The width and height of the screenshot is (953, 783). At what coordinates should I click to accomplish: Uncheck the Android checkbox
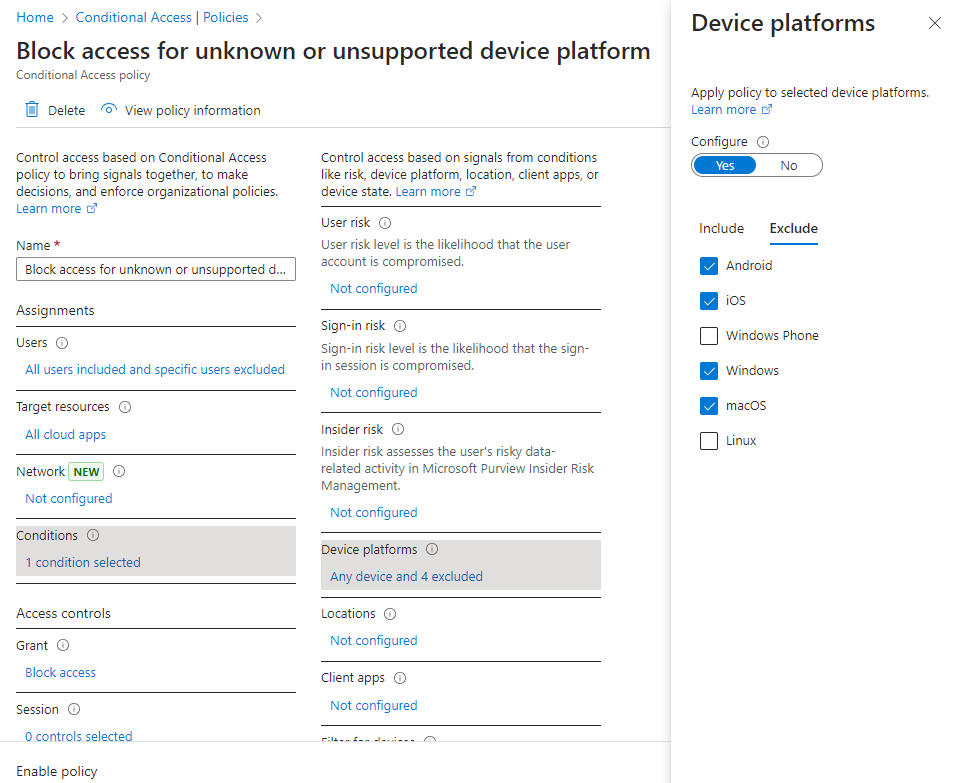pos(709,266)
